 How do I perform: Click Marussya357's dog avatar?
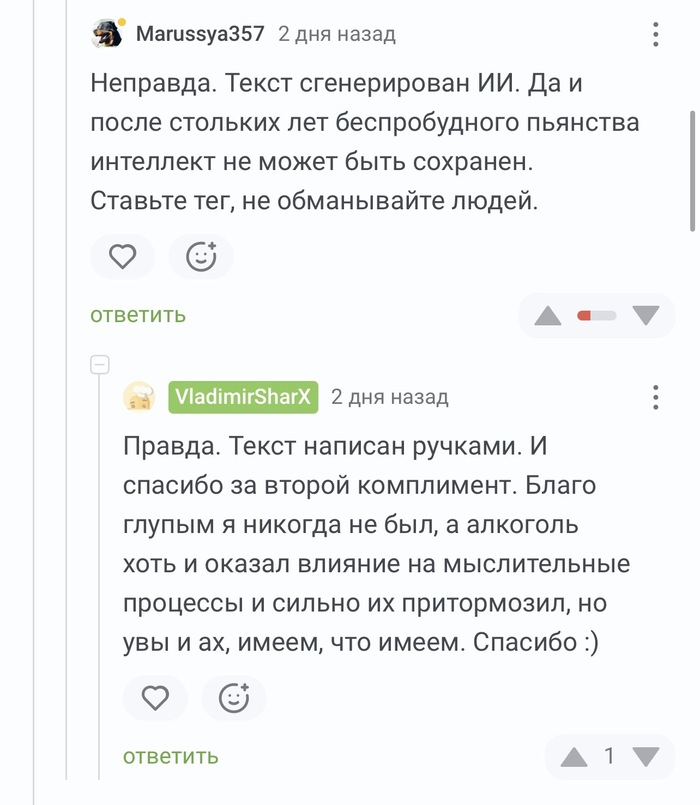click(x=107, y=34)
